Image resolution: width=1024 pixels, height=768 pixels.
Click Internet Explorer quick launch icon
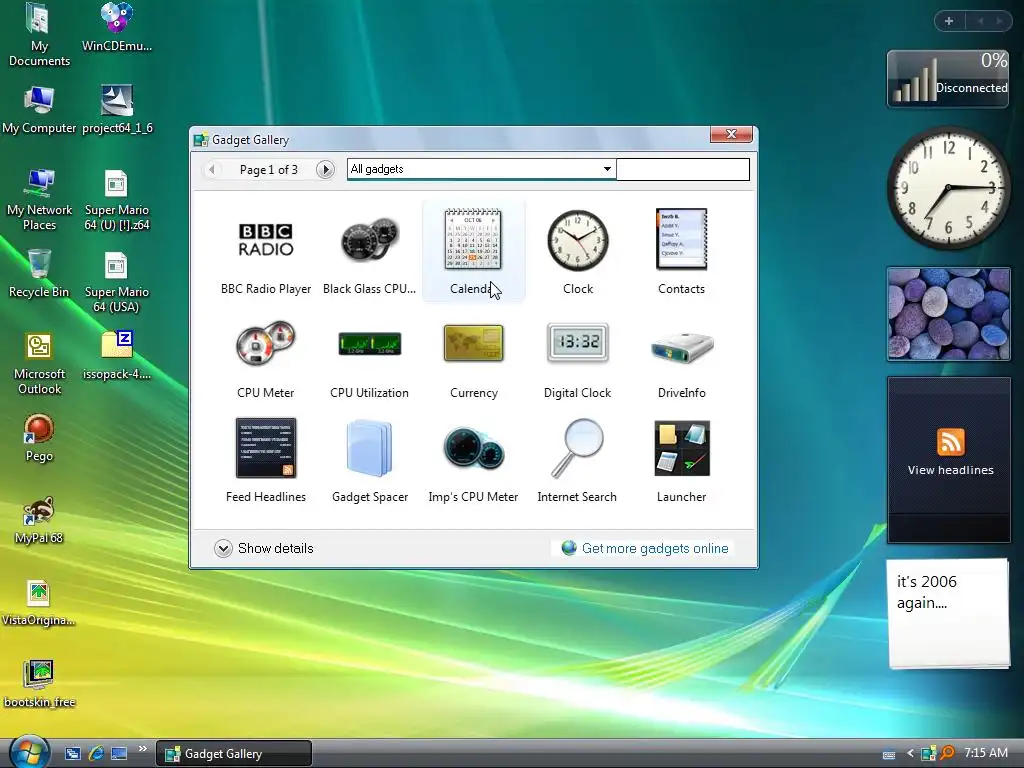point(96,754)
